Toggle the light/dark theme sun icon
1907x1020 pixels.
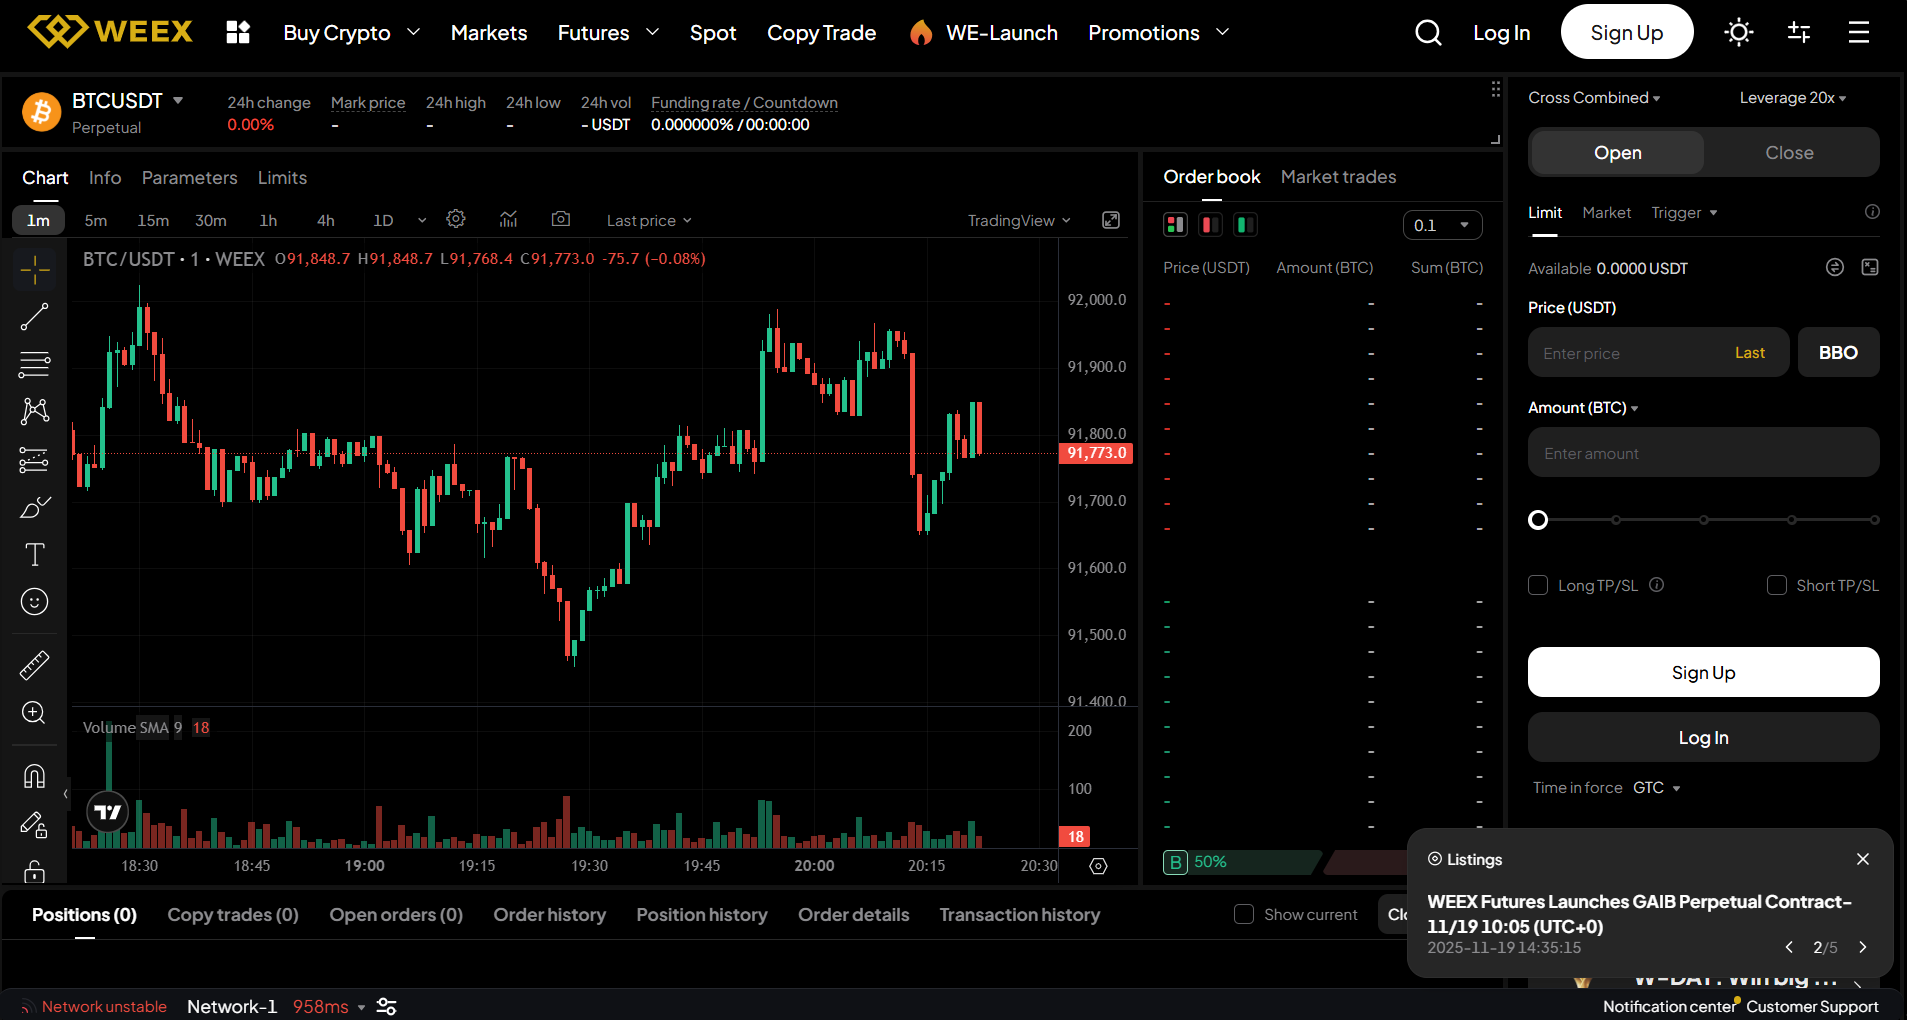pos(1738,33)
